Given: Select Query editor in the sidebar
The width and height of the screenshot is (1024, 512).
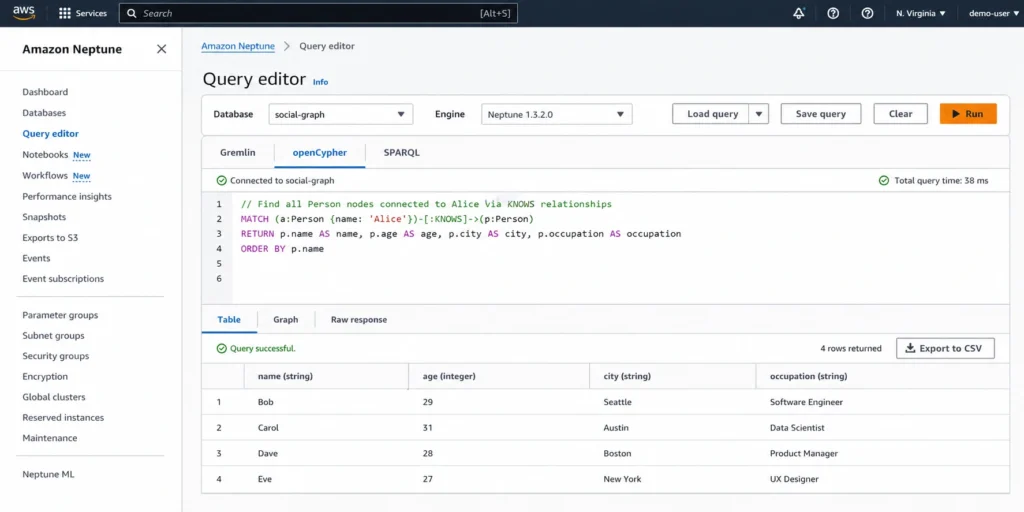Looking at the screenshot, I should coord(50,134).
